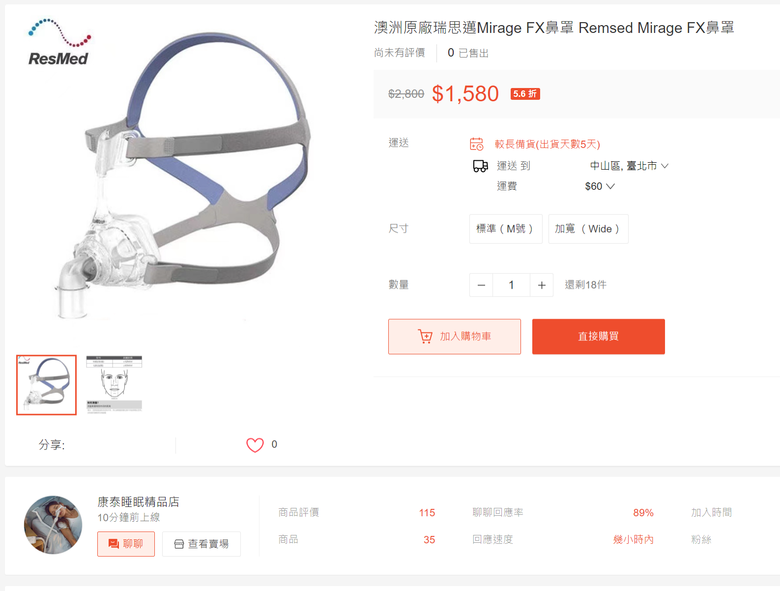Select size 標準（M號）
The width and height of the screenshot is (780, 591).
(505, 229)
